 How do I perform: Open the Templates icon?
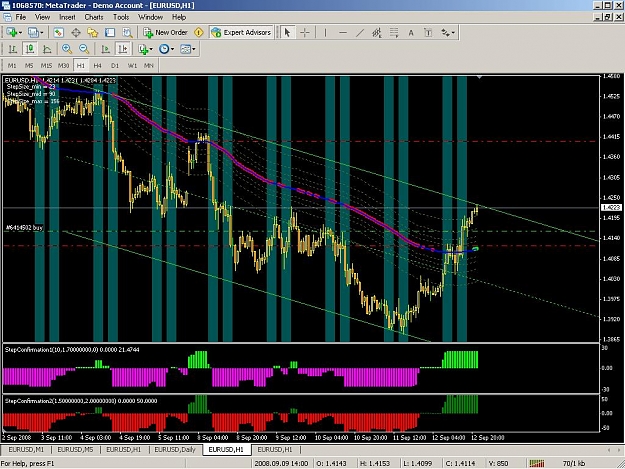[x=185, y=49]
